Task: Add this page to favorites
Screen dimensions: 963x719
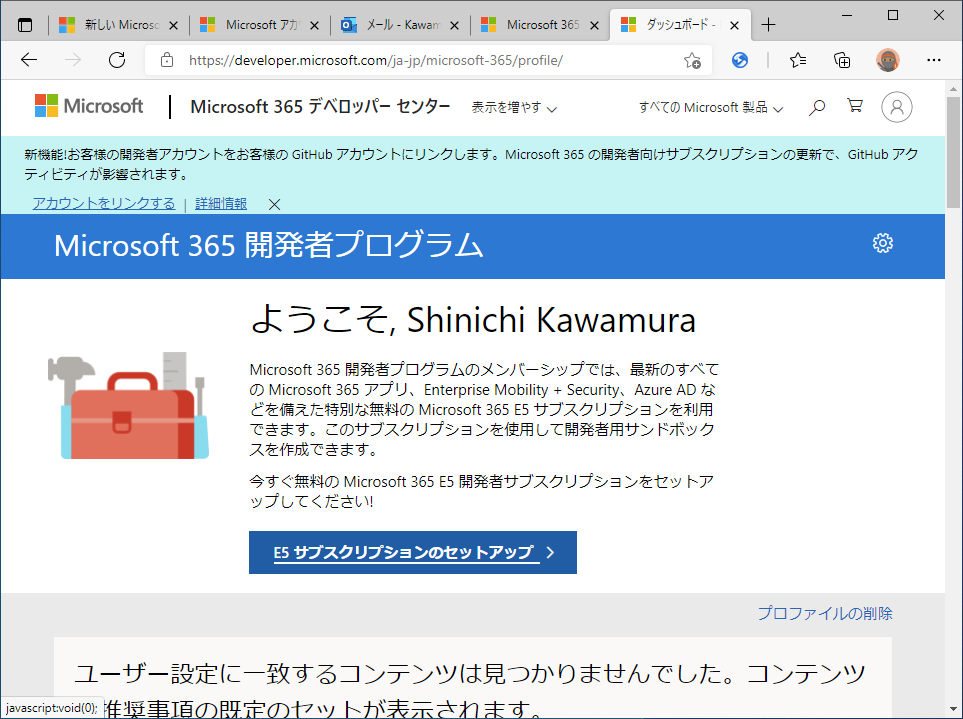Action: coord(692,60)
